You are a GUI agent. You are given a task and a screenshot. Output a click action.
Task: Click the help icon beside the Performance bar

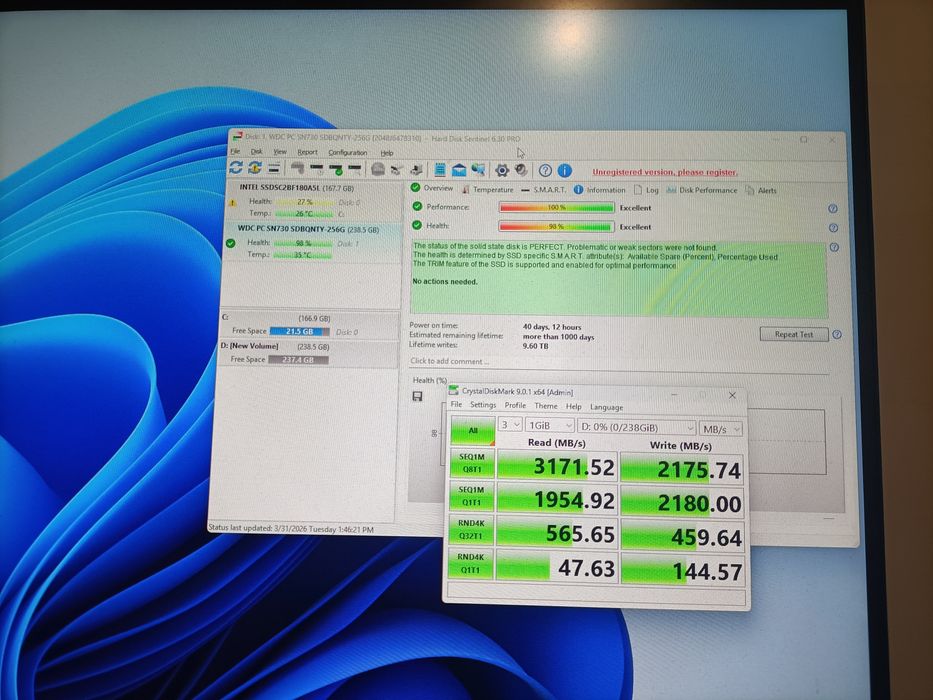point(832,209)
